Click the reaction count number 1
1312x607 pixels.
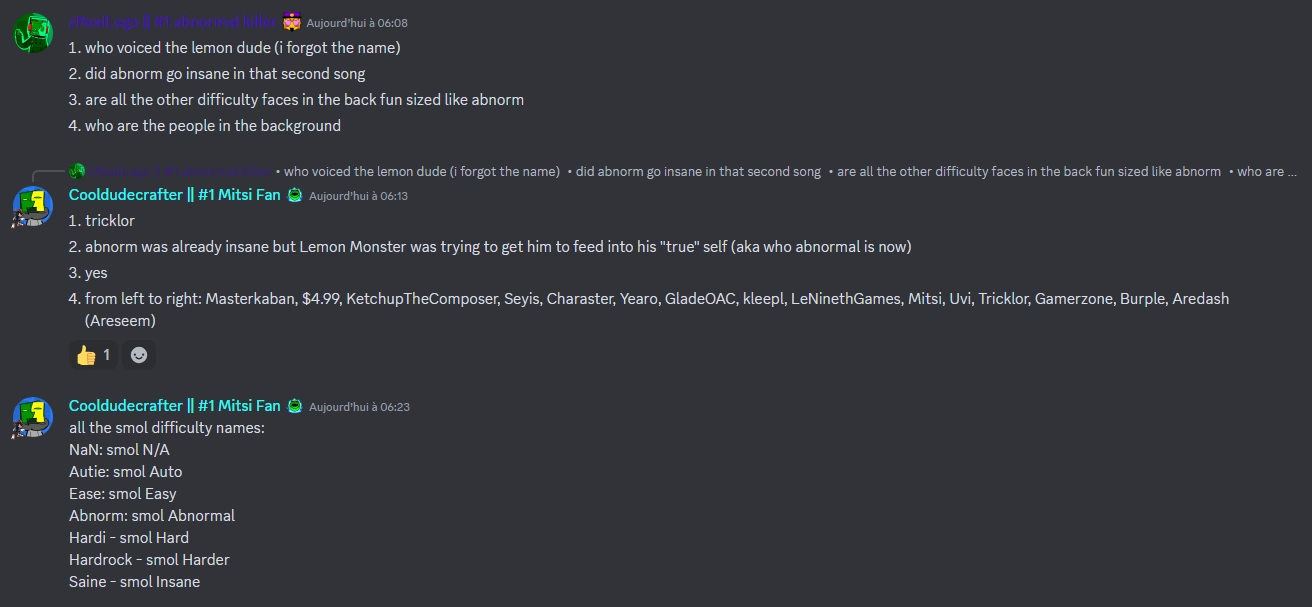[x=107, y=354]
